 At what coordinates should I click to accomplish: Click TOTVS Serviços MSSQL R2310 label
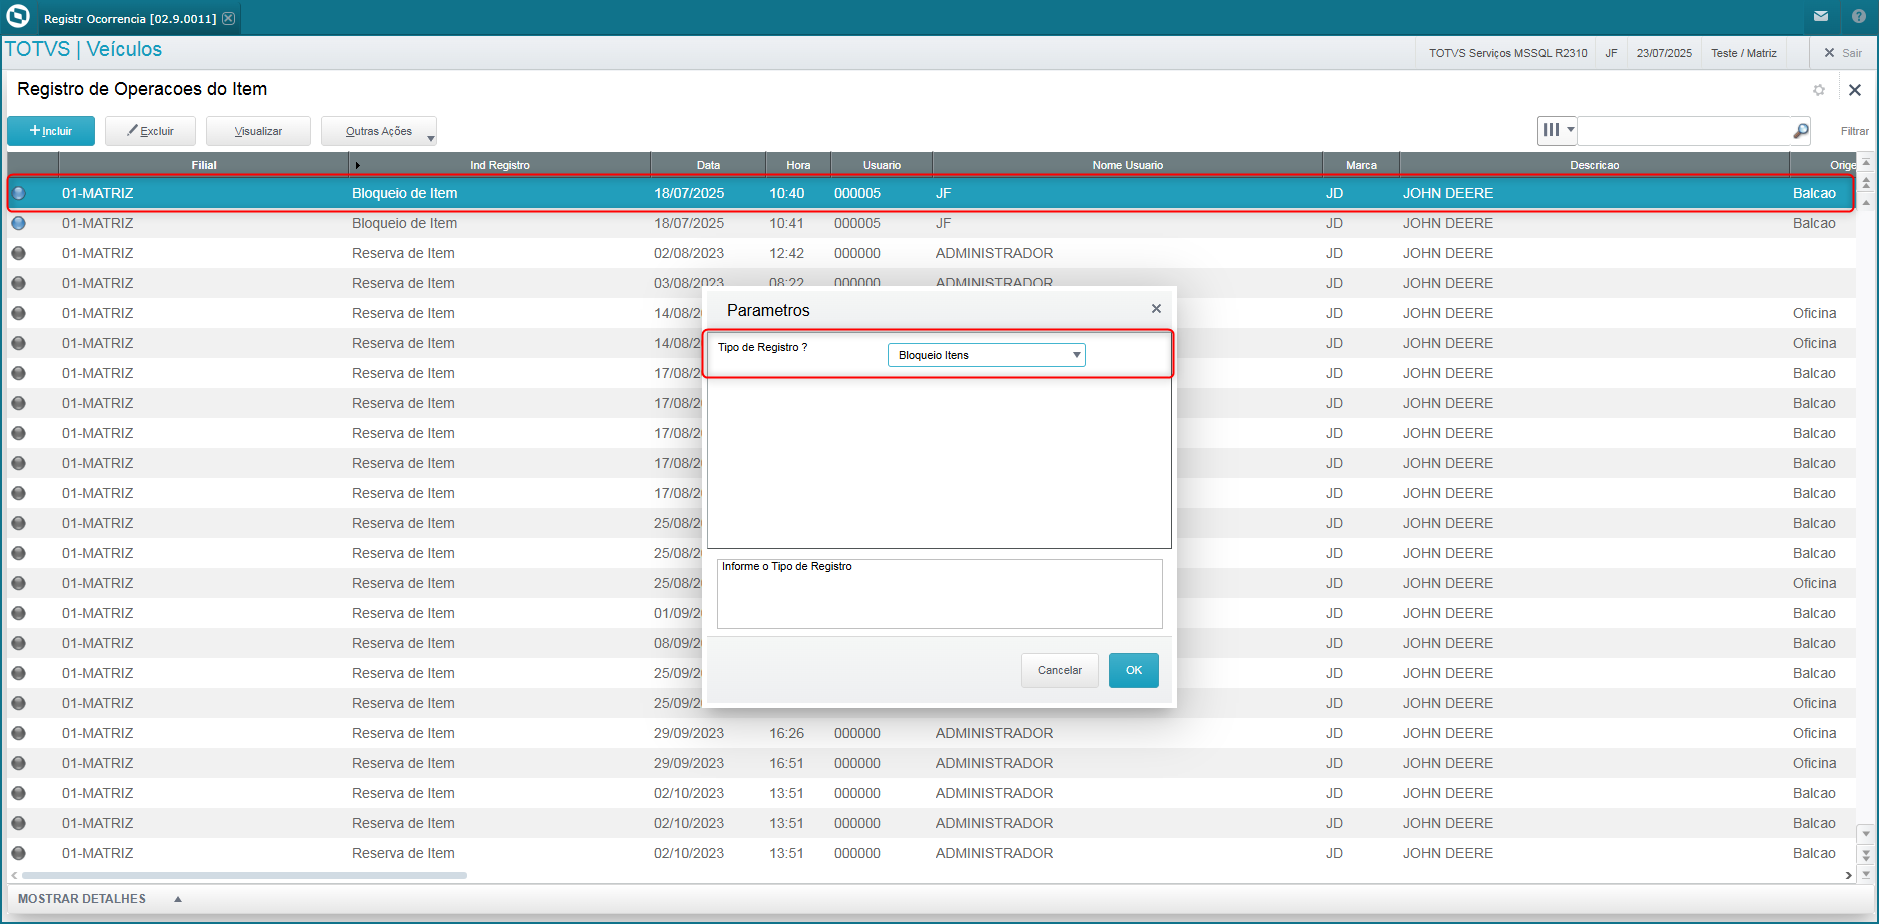(x=1507, y=53)
